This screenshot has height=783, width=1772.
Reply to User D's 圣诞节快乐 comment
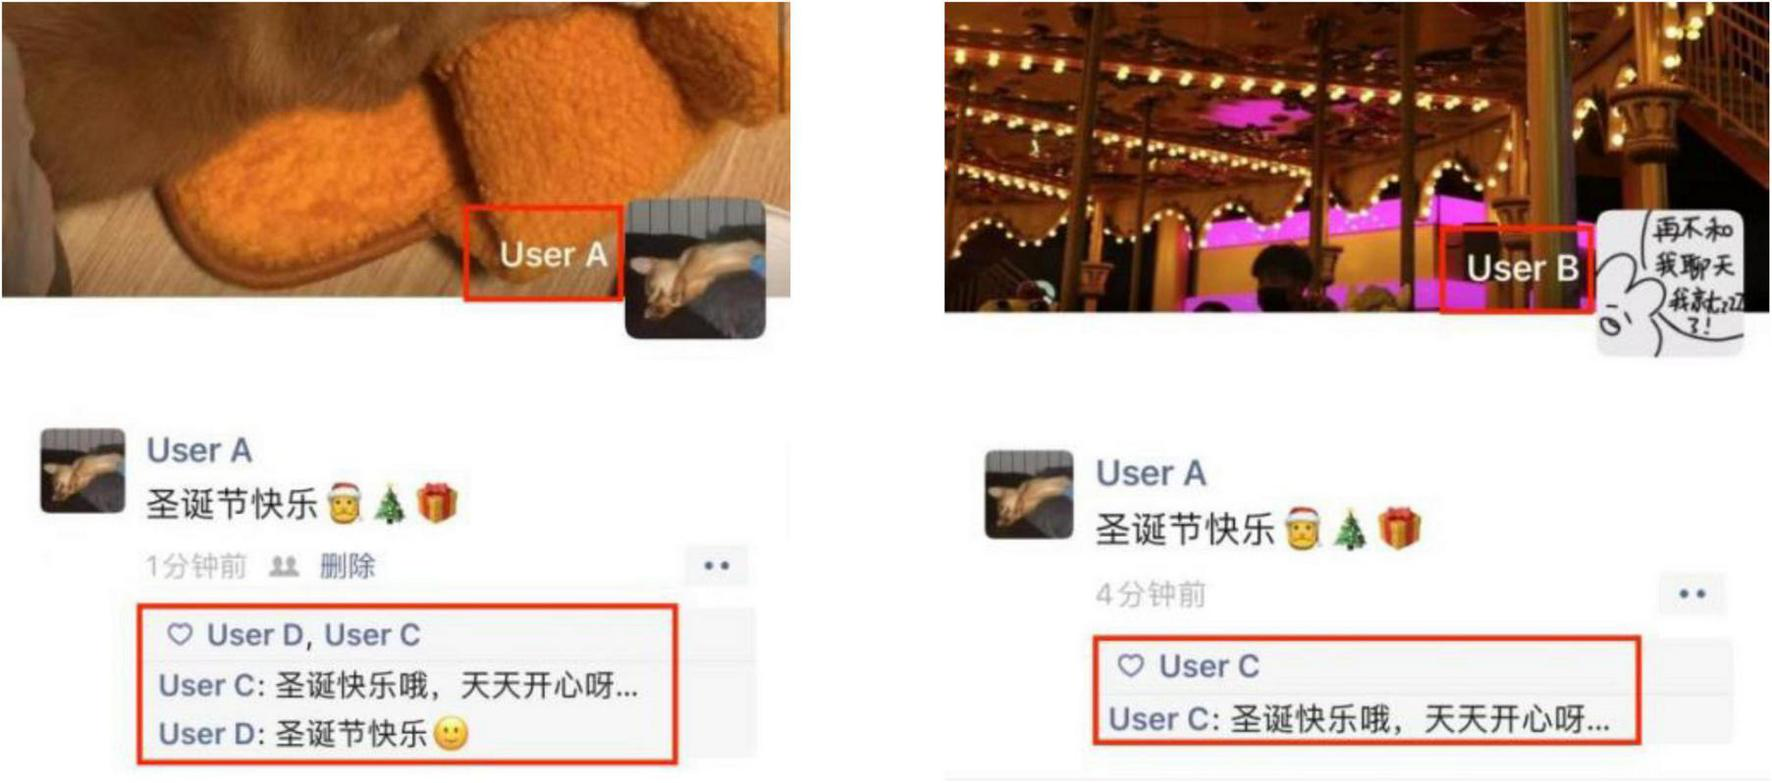(x=313, y=733)
